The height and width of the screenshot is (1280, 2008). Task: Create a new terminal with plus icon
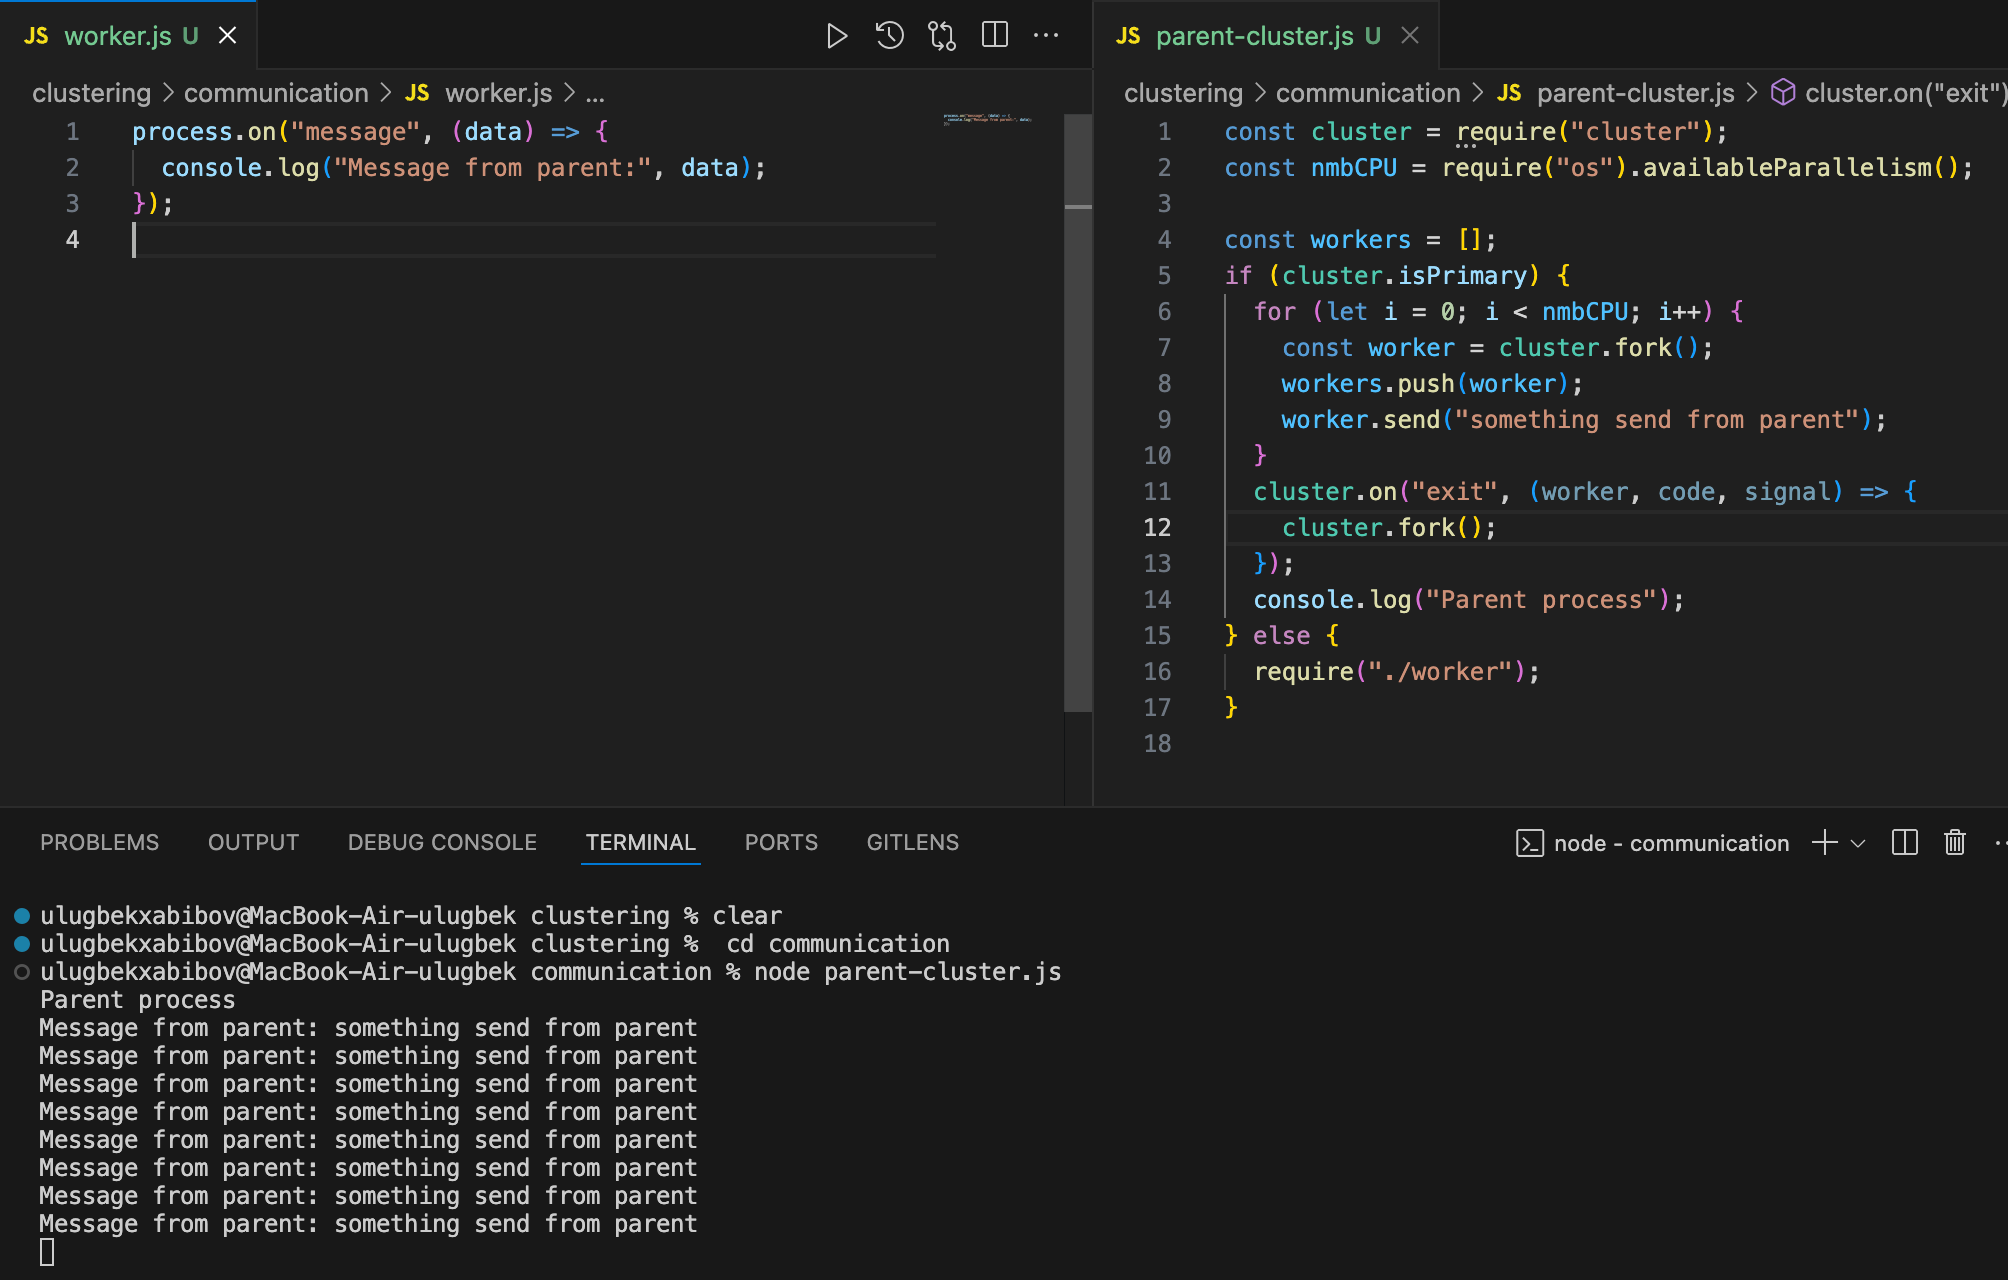click(x=1825, y=842)
